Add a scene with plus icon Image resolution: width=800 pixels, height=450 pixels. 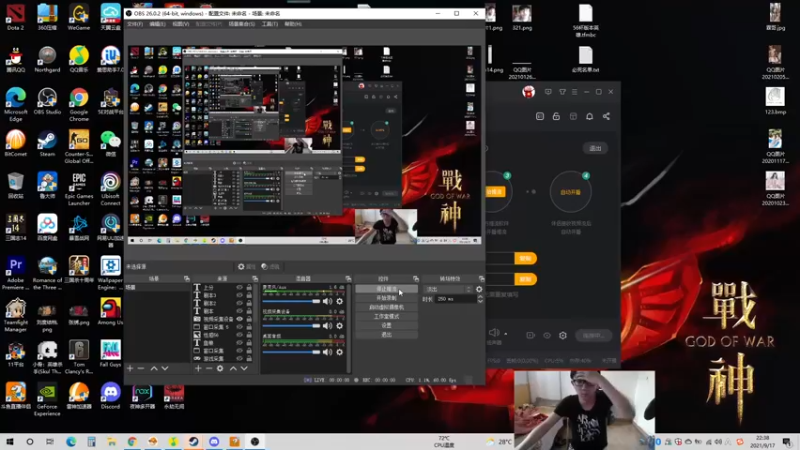(x=130, y=368)
